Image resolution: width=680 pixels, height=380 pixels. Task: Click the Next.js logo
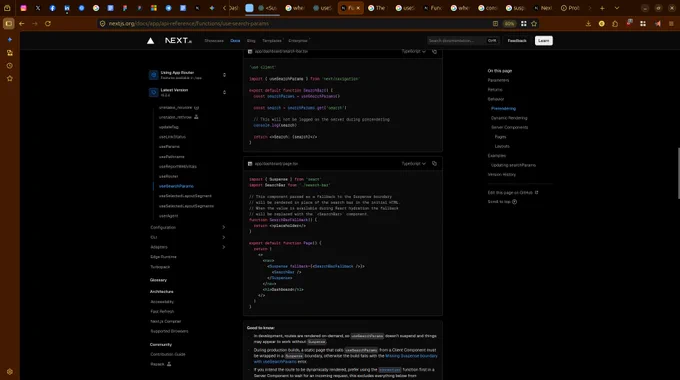point(178,40)
